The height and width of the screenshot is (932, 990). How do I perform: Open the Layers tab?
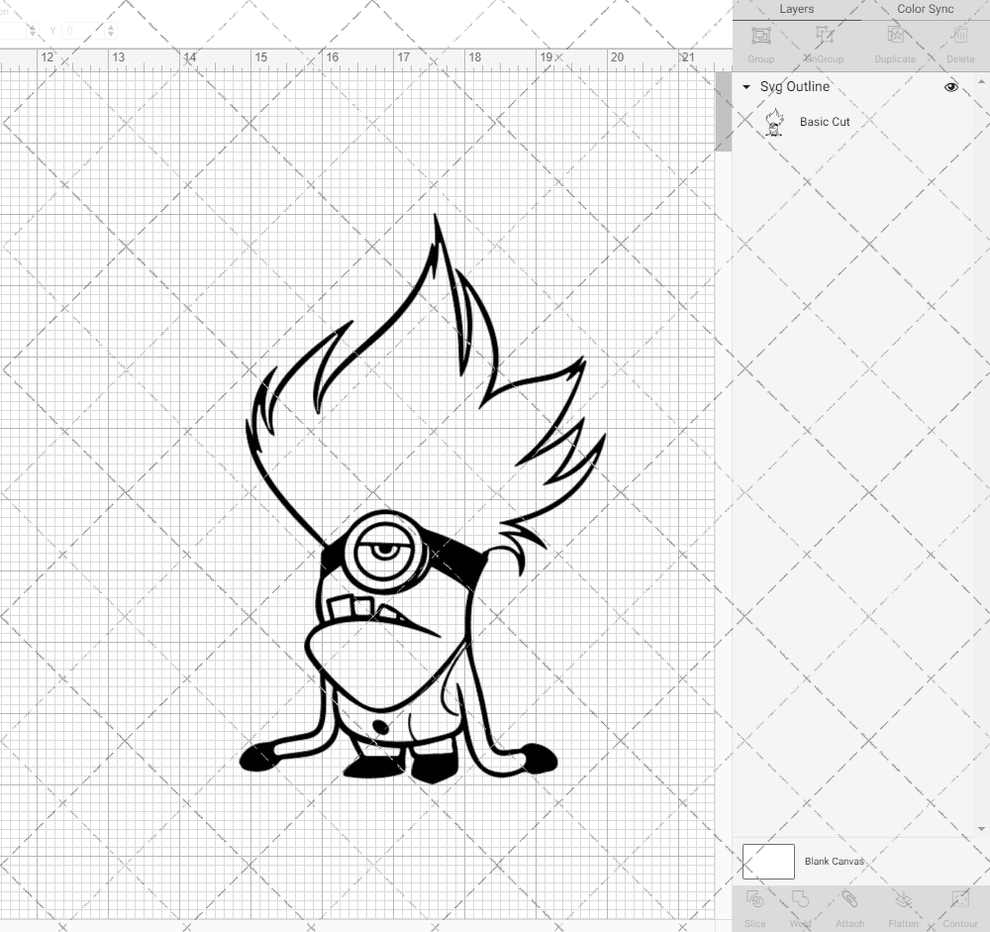click(x=796, y=9)
